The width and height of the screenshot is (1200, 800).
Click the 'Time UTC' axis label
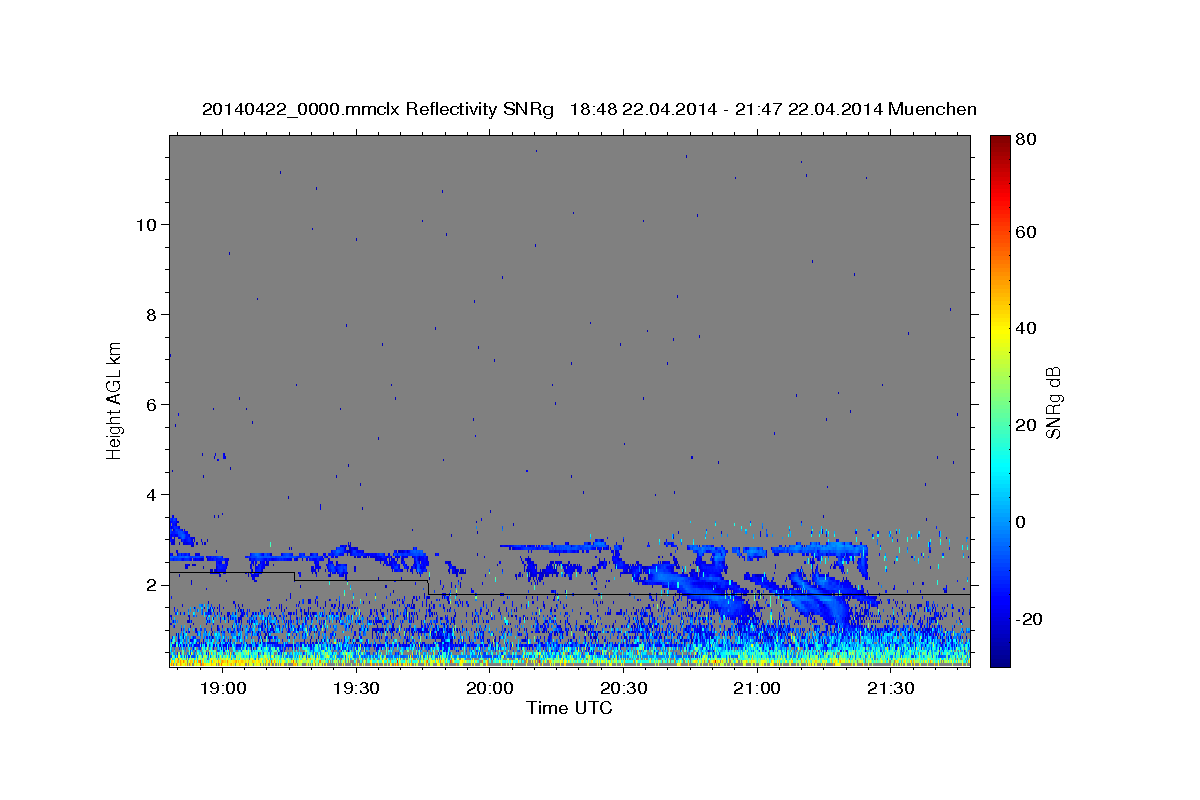tap(569, 708)
